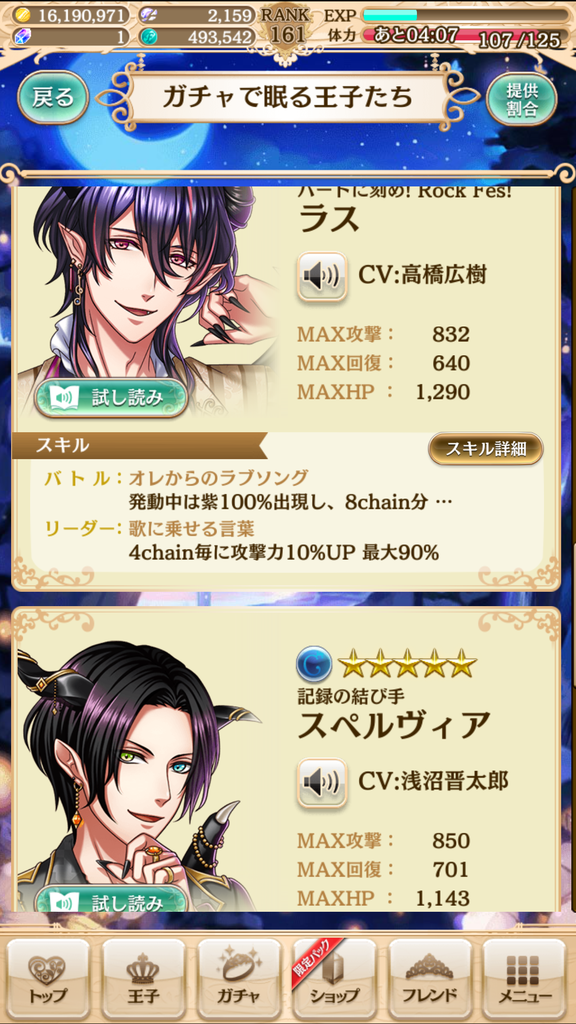Open the メニュー menu grid
This screenshot has width=576, height=1024.
[x=525, y=977]
